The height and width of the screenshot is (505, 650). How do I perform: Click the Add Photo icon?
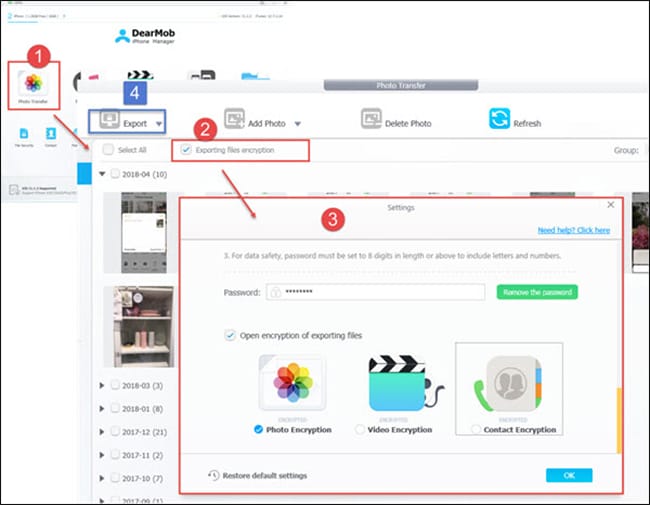[x=235, y=119]
